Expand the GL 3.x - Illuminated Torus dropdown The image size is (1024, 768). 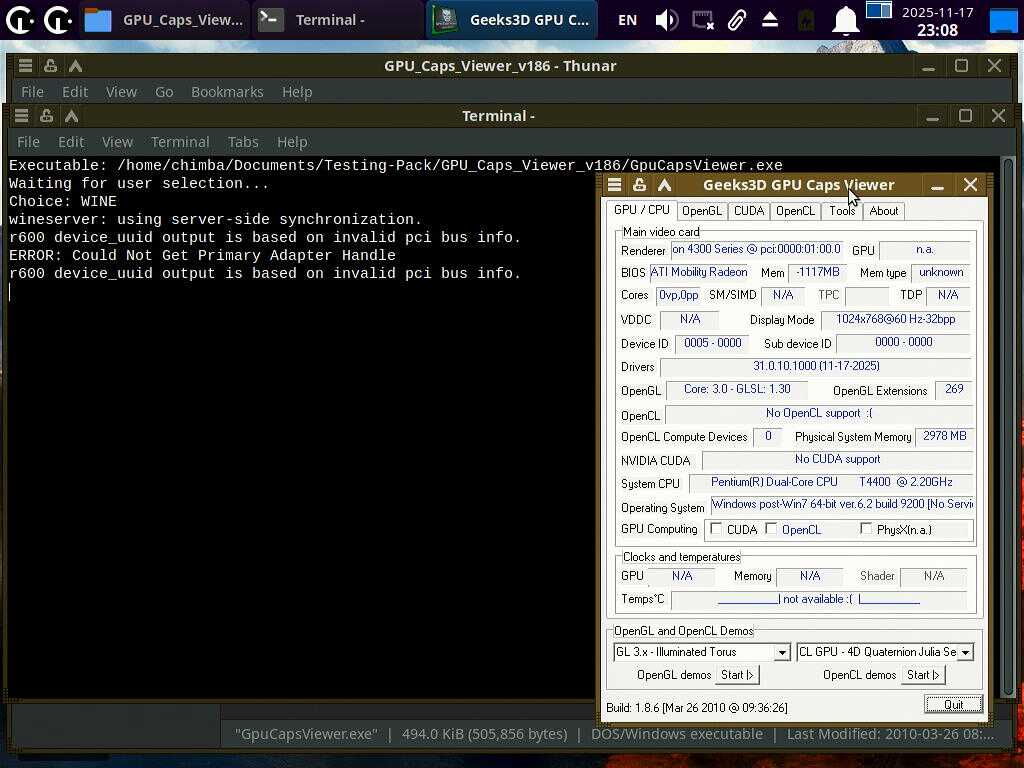tap(782, 652)
